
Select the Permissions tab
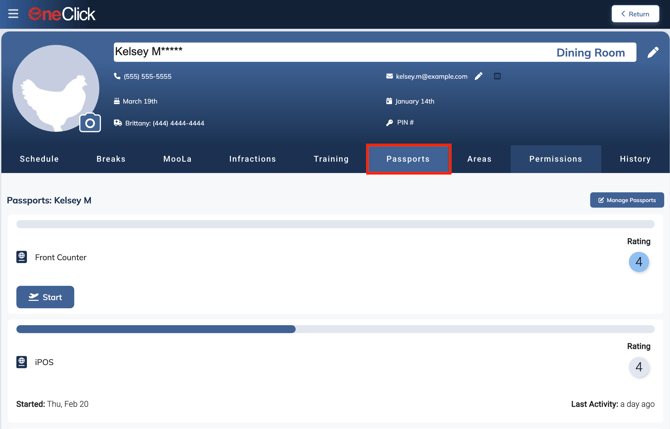555,159
